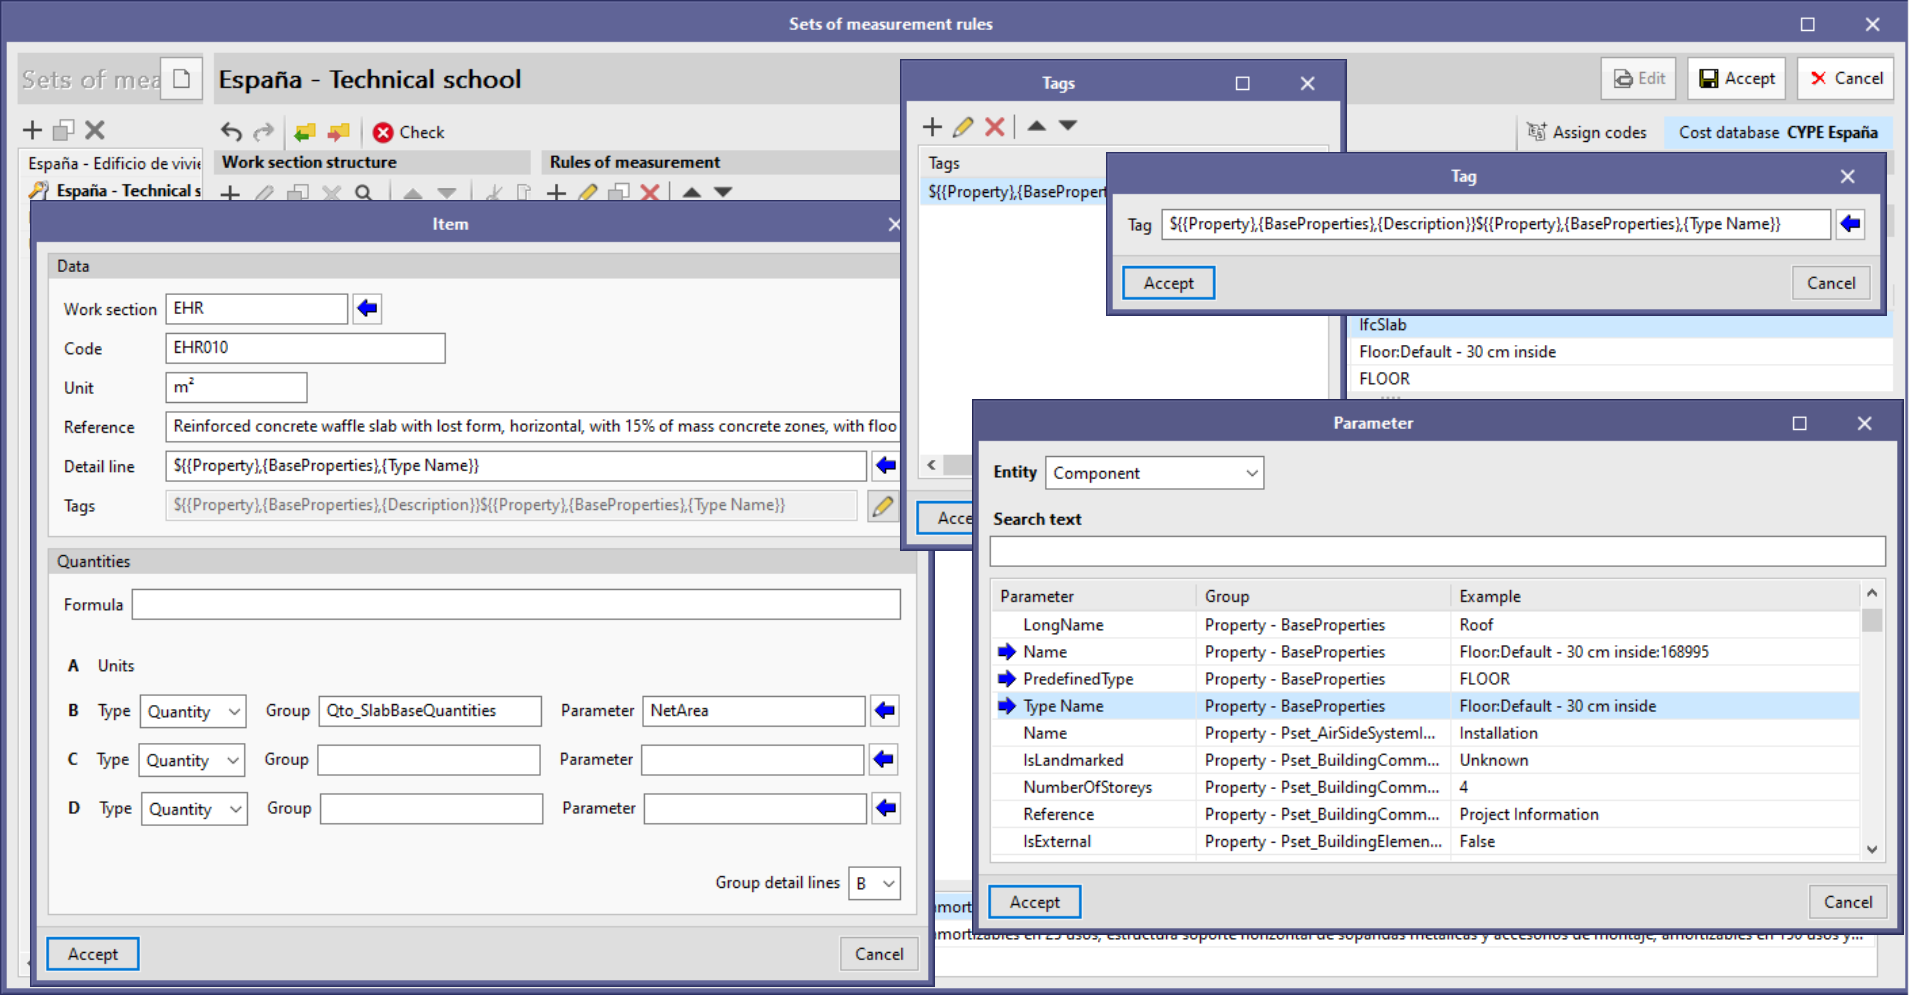Screen dimensions: 1909x995
Task: Click Cancel in the Tag dialog
Action: (1830, 283)
